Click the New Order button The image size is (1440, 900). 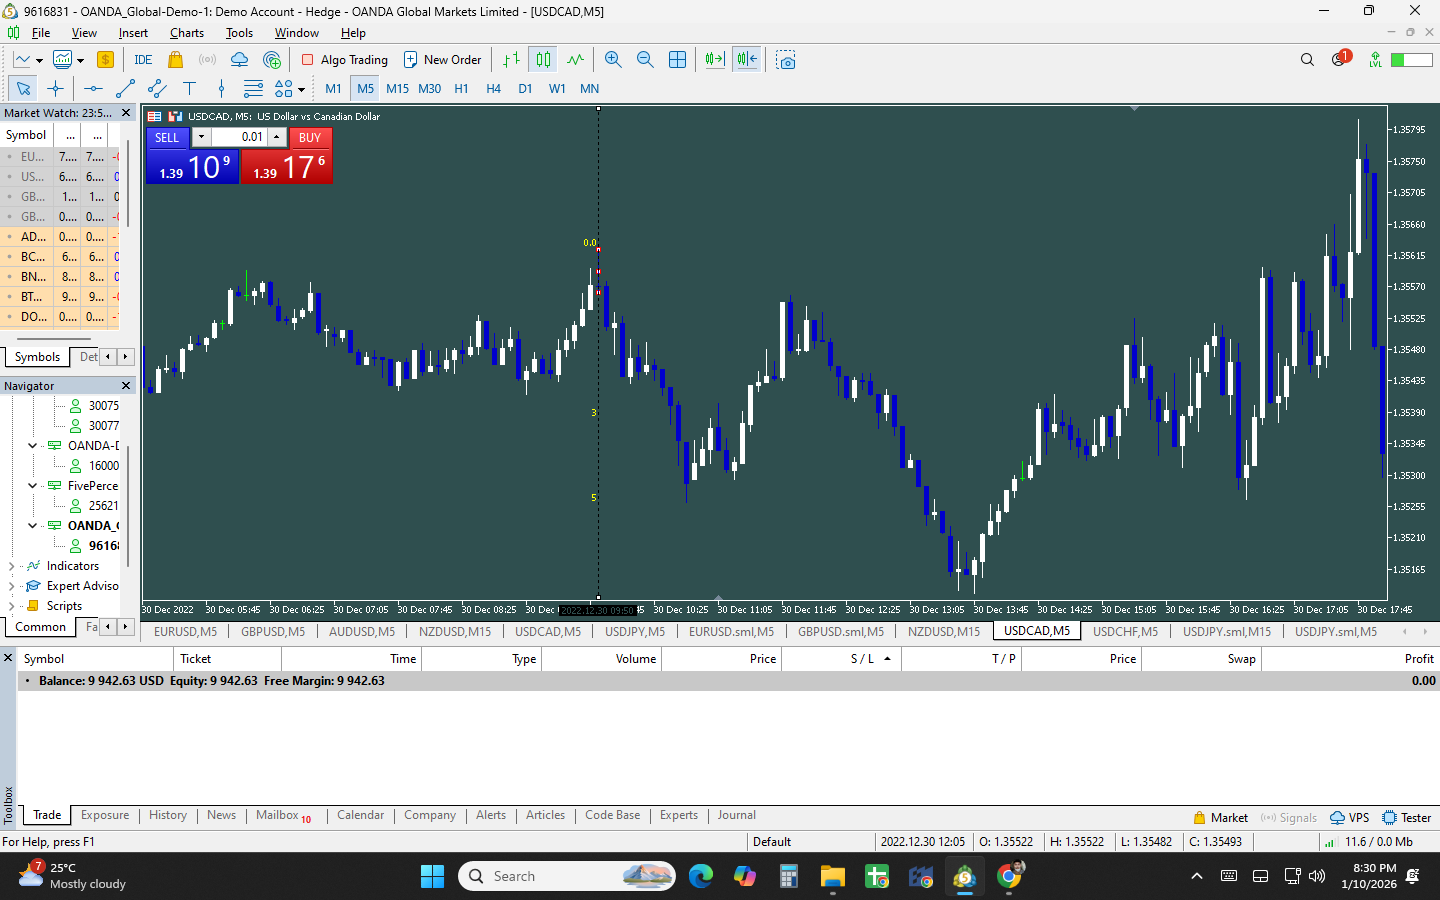442,60
